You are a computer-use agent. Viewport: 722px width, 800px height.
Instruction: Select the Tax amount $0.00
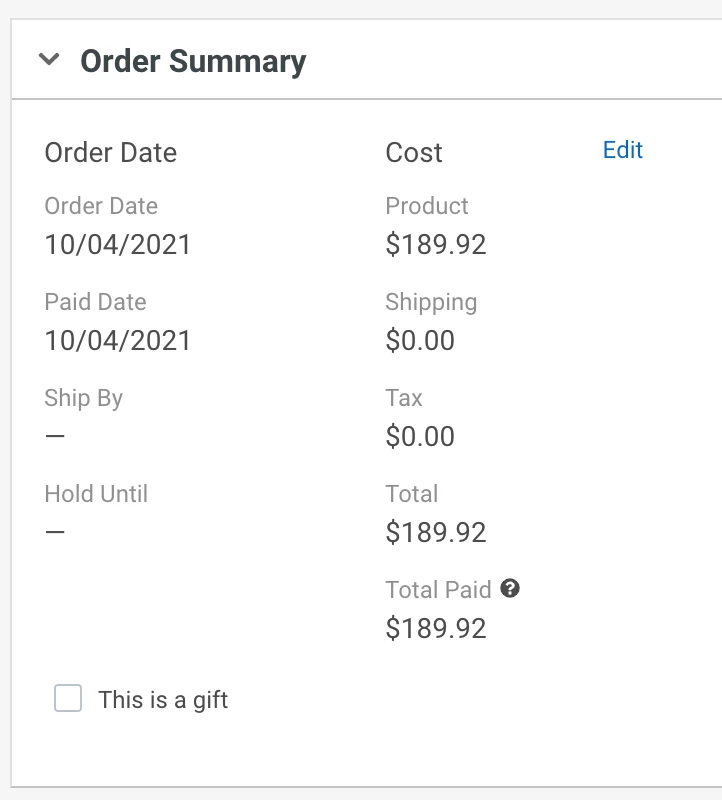pyautogui.click(x=420, y=437)
